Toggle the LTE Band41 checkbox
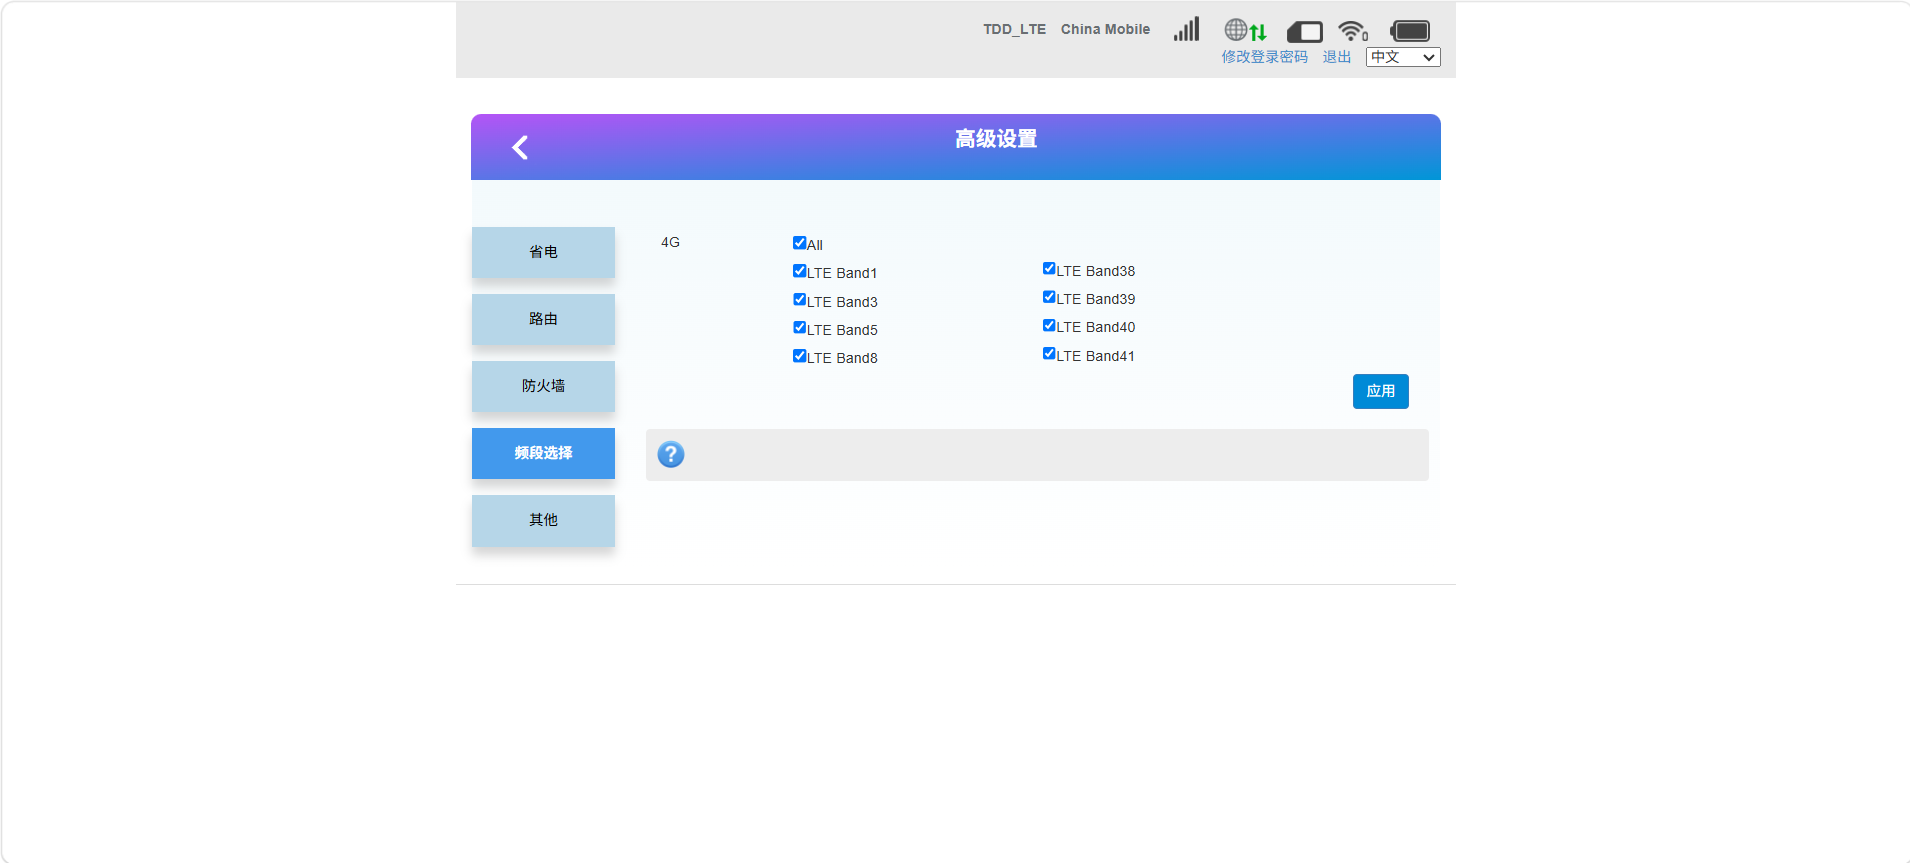Screen dimensions: 1910x863 click(1049, 354)
